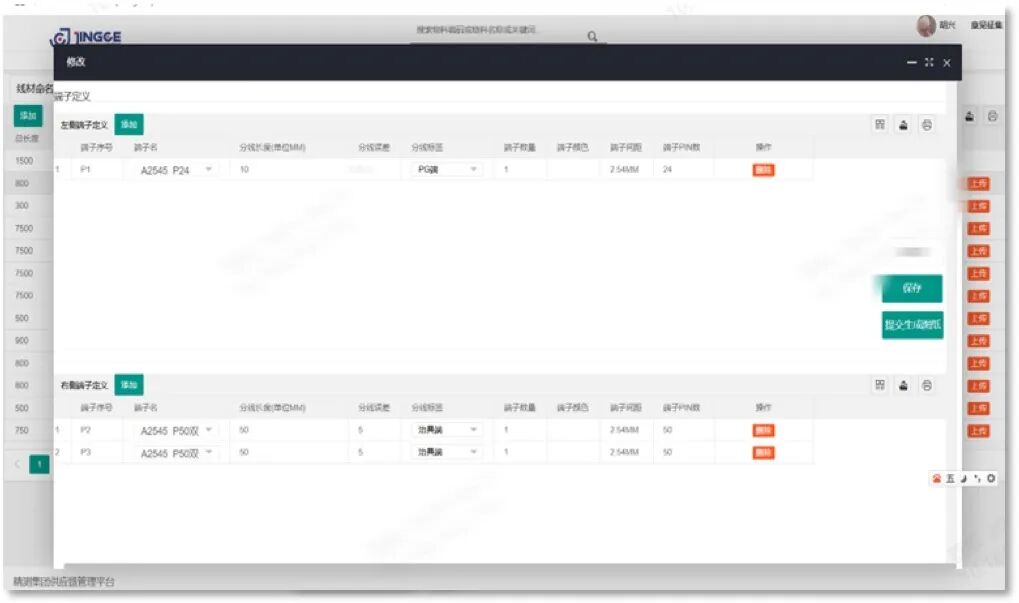Click print icon in left terminal section toolbar
1019x603 pixels.
[x=927, y=125]
